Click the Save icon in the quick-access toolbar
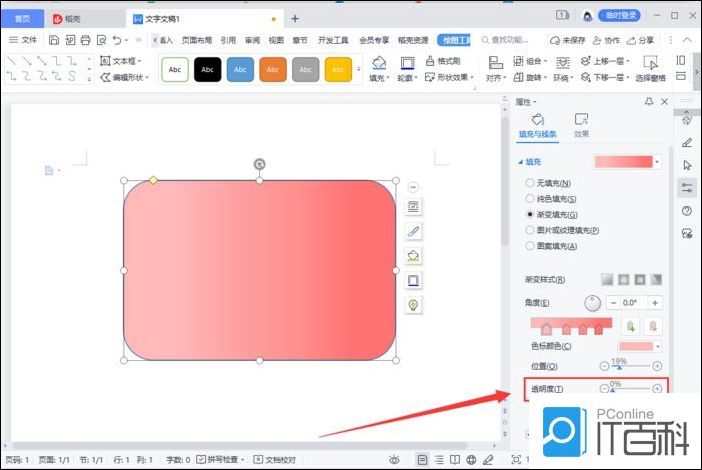This screenshot has height=470, width=702. 54,40
